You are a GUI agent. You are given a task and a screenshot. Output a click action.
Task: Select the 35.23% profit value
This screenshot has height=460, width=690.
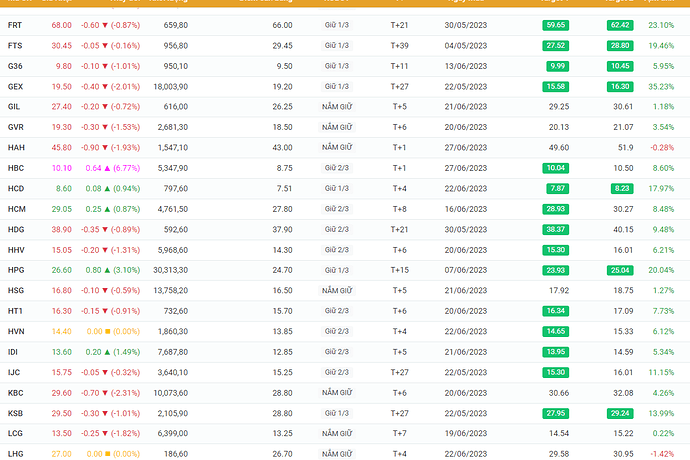[661, 87]
